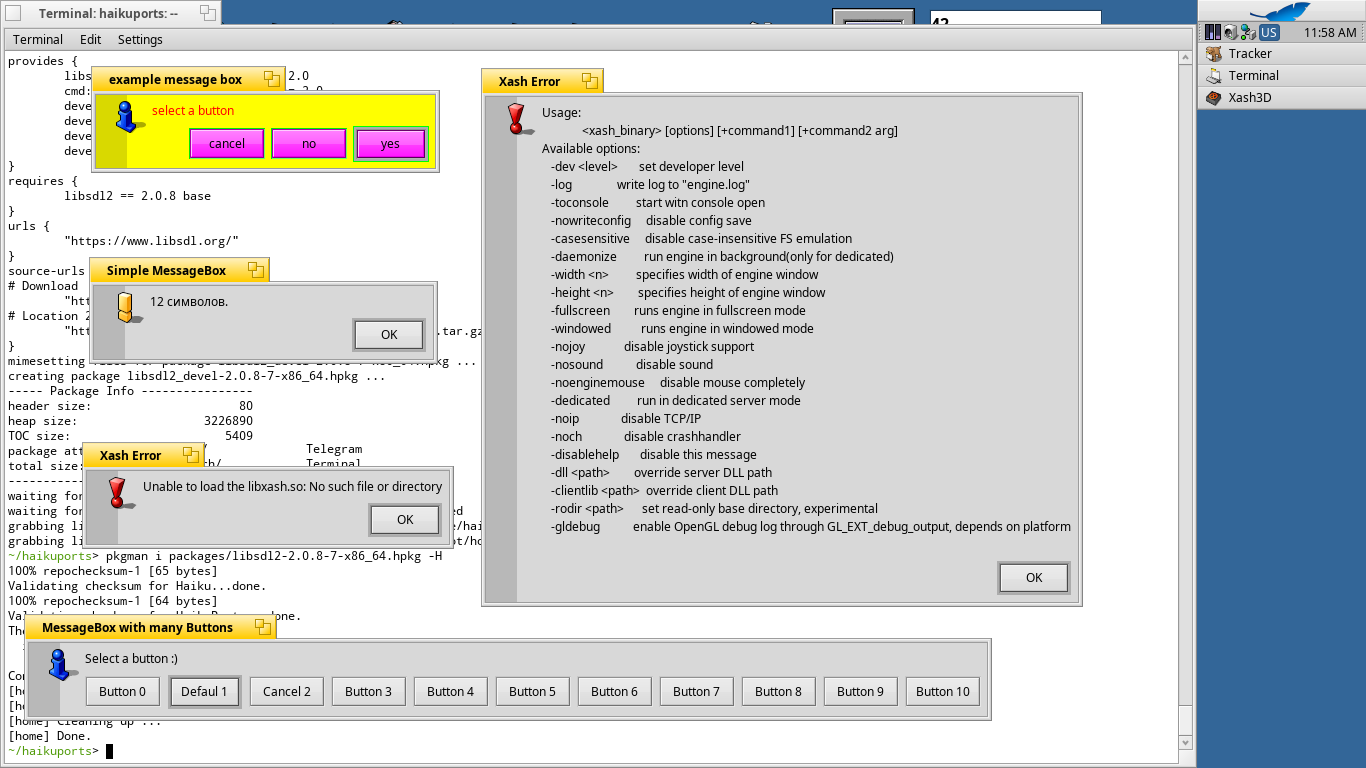Image resolution: width=1366 pixels, height=768 pixels.
Task: Switch to Xash3D in Deskbar
Action: point(1281,98)
